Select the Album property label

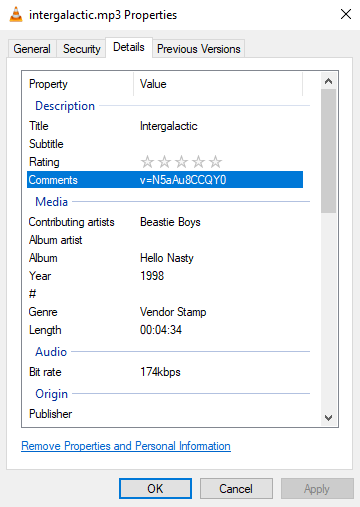(x=43, y=258)
